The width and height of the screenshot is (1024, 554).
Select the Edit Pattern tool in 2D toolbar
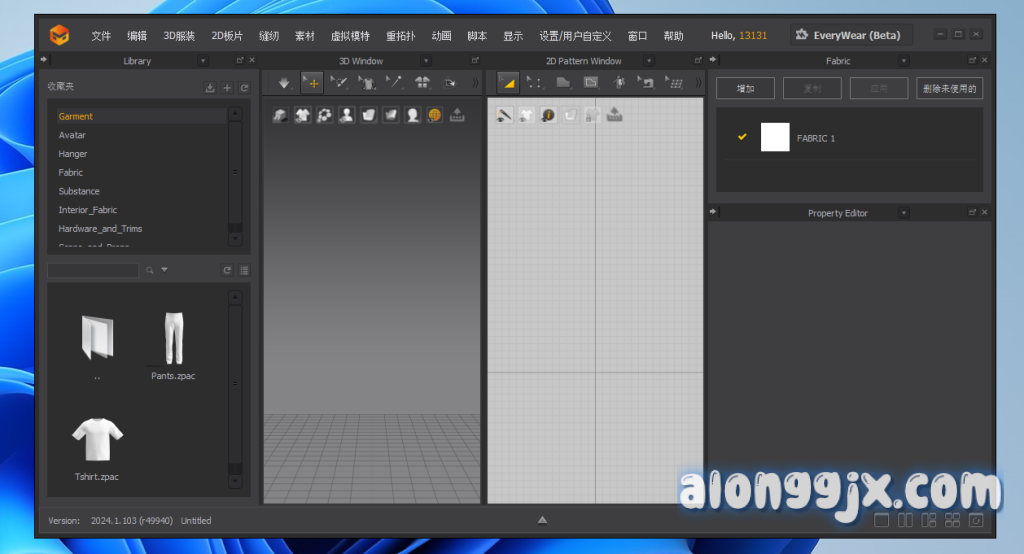click(534, 82)
